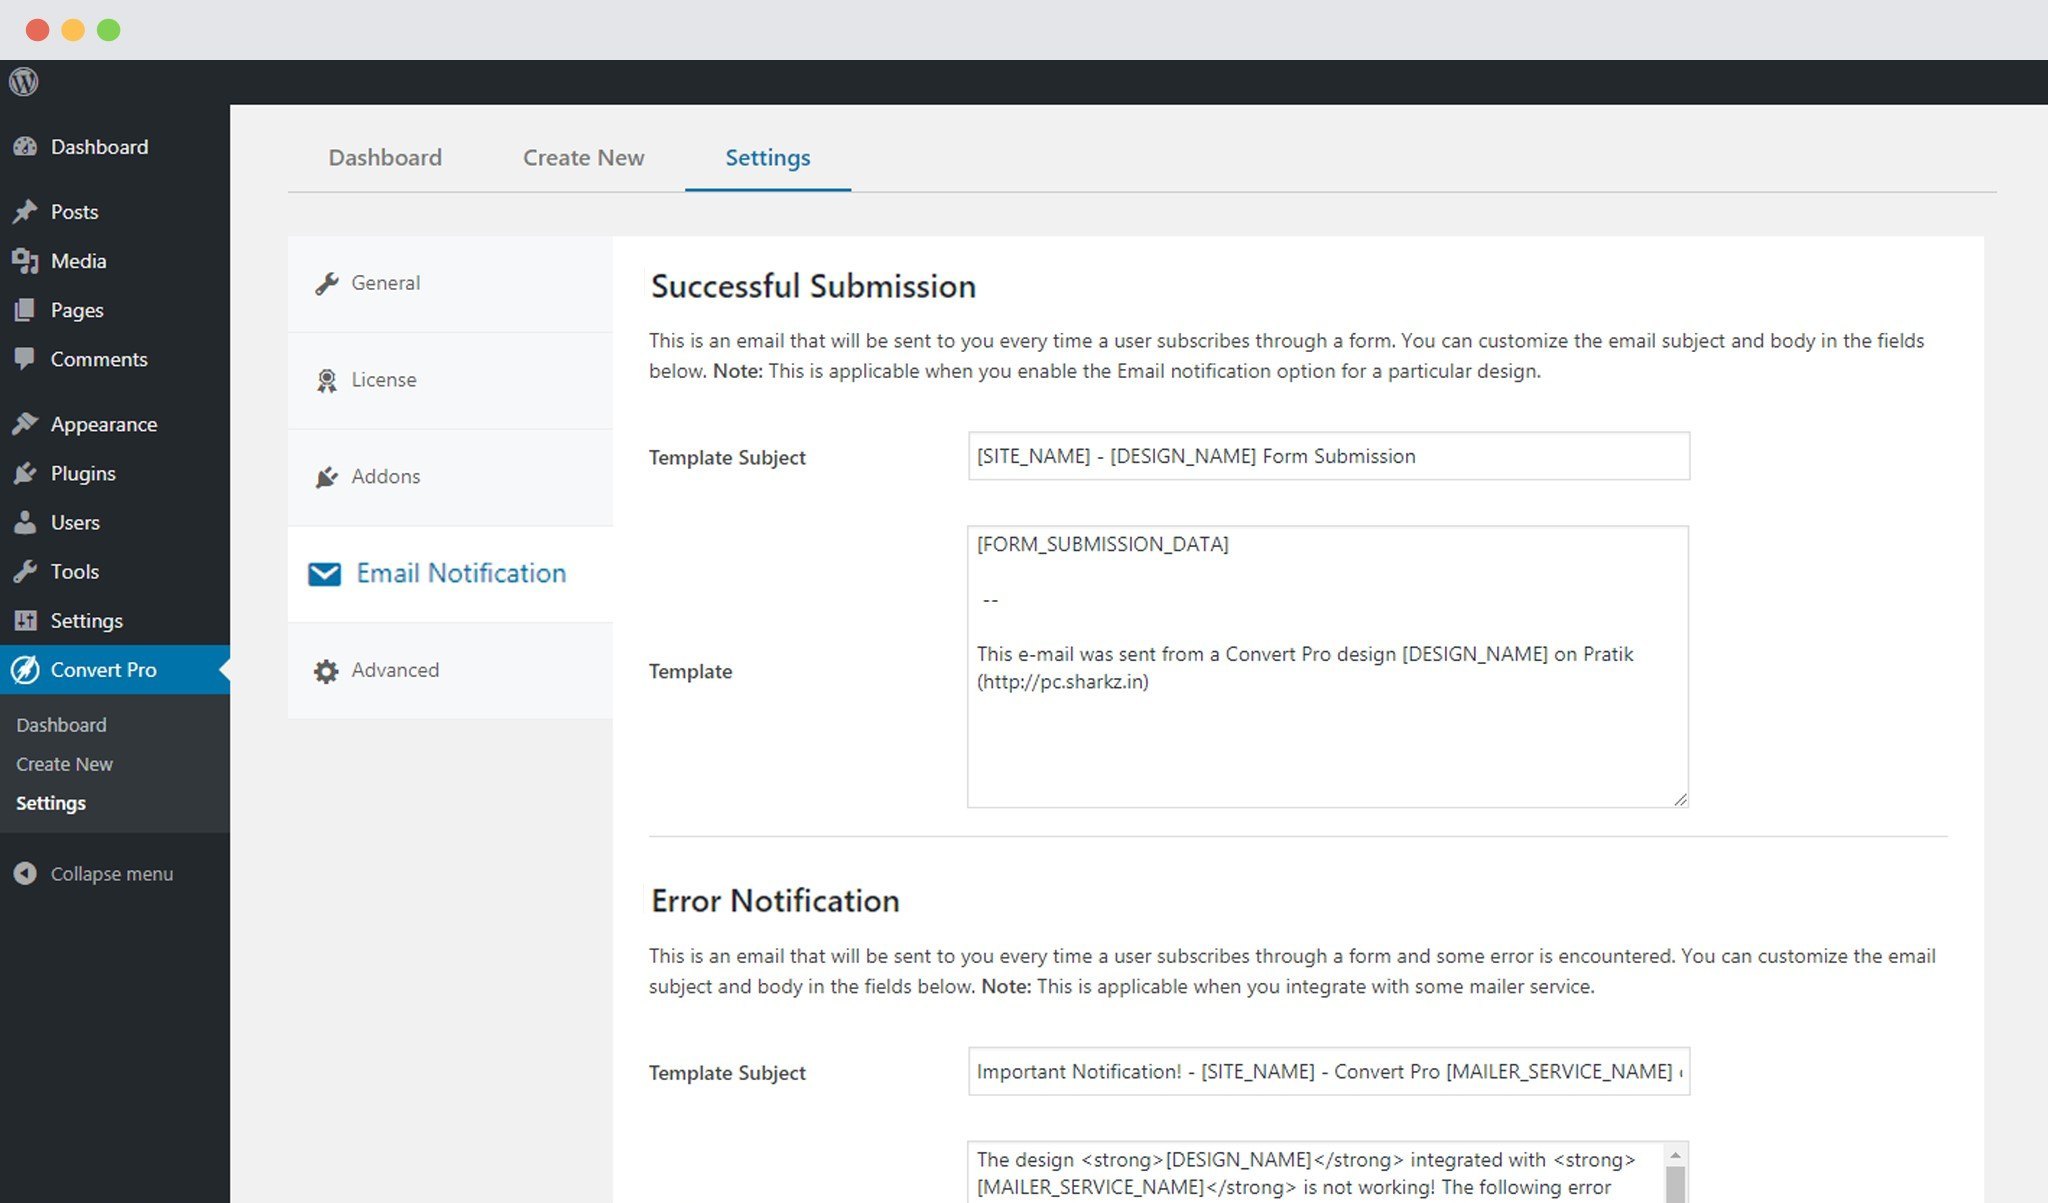
Task: Click the Plugins plug icon
Action: (x=25, y=473)
